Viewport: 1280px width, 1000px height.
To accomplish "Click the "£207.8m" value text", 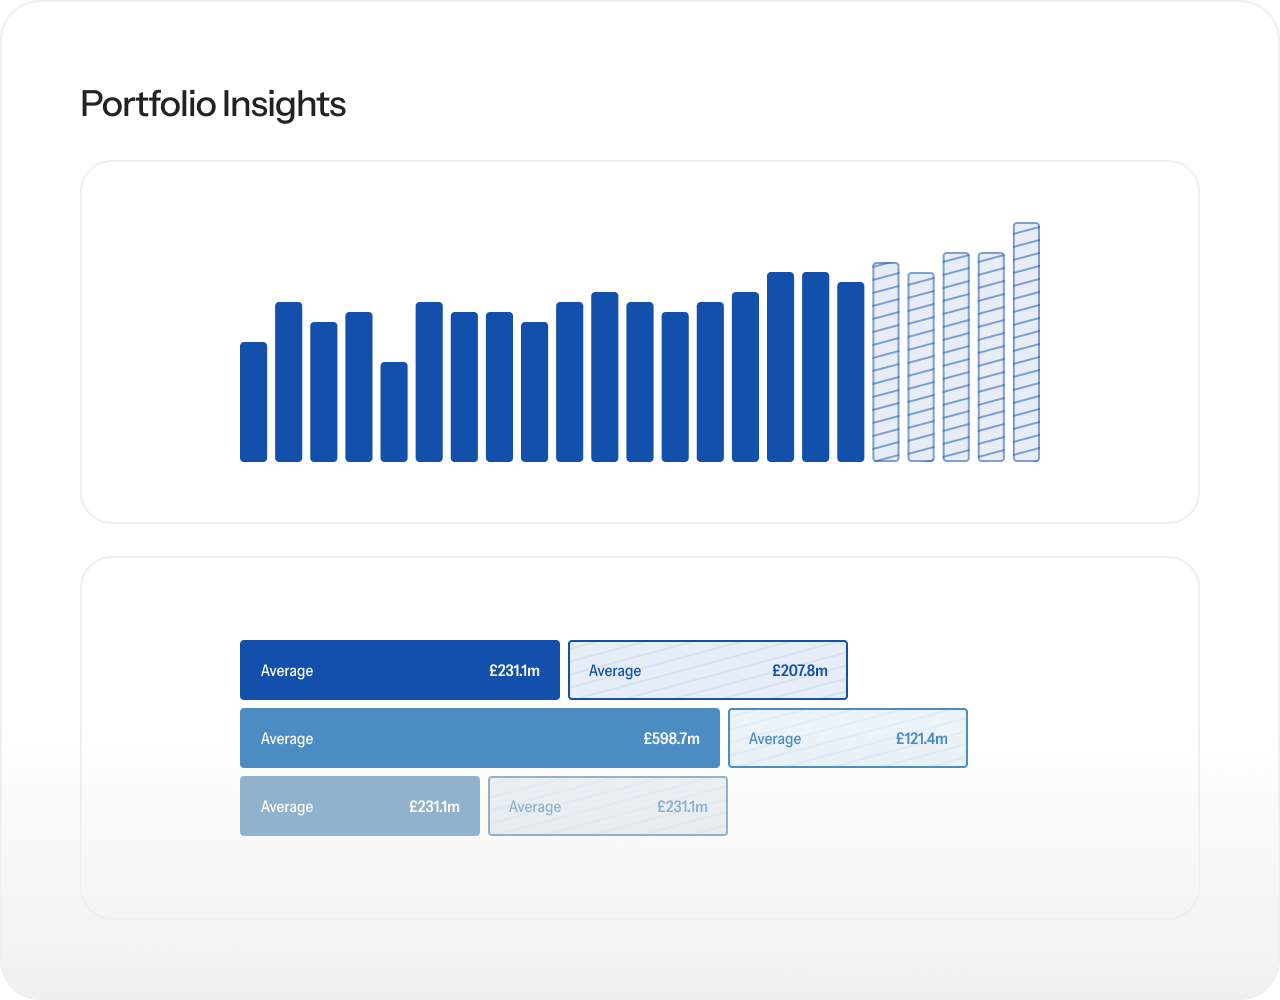I will pyautogui.click(x=799, y=671).
